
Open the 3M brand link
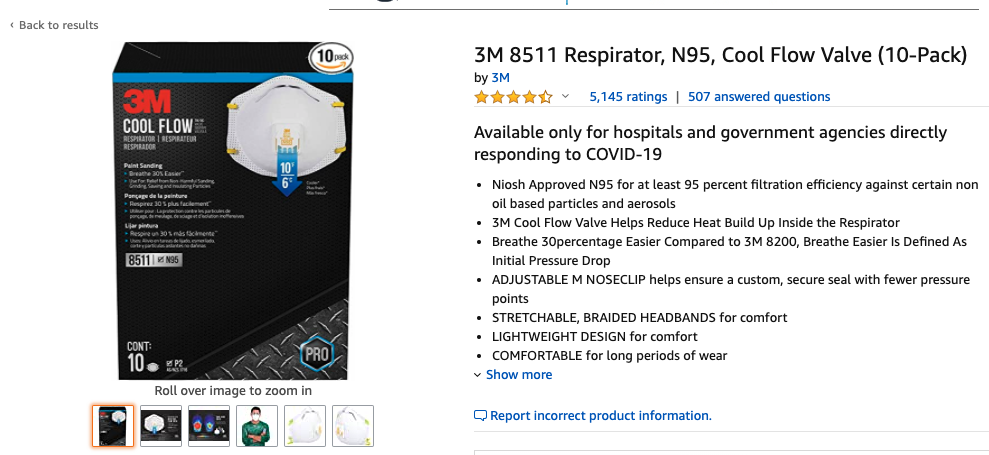[501, 77]
